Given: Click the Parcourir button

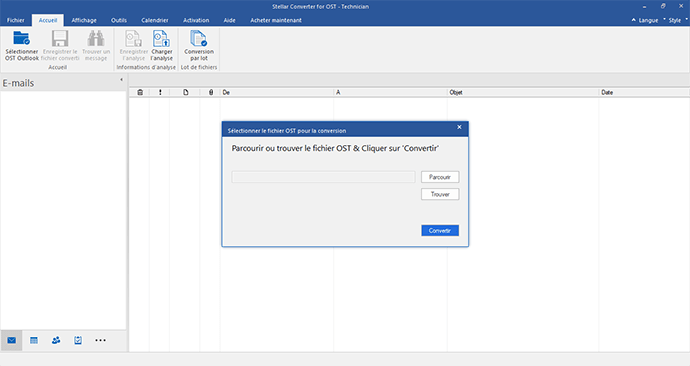Looking at the screenshot, I should tap(440, 177).
